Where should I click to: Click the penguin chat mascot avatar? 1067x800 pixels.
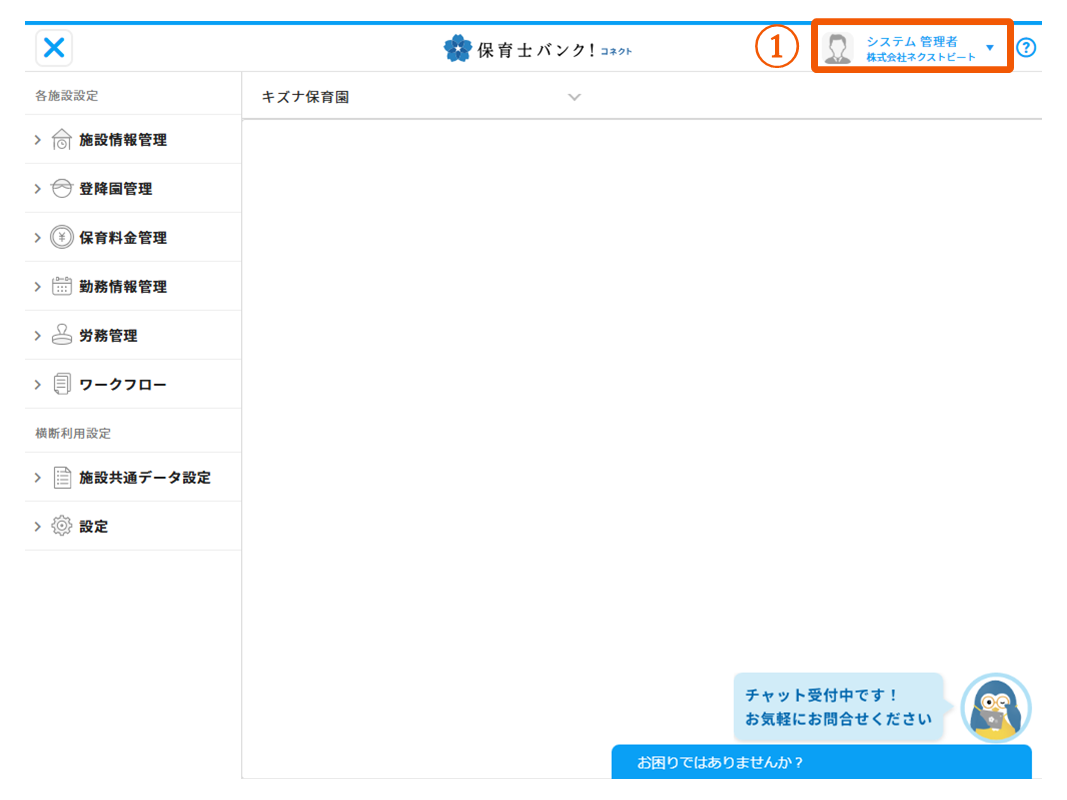(x=995, y=708)
